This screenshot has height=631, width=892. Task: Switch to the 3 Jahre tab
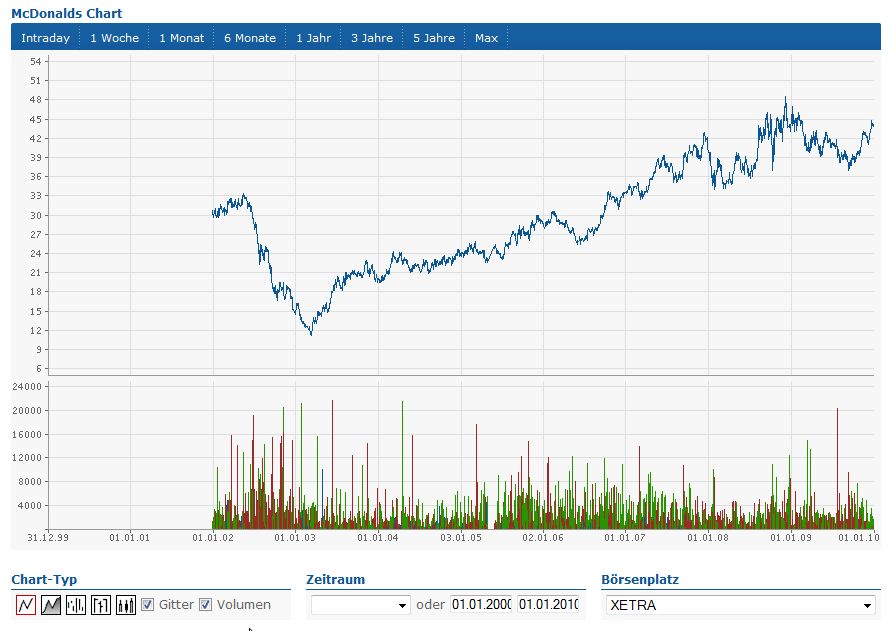point(371,38)
